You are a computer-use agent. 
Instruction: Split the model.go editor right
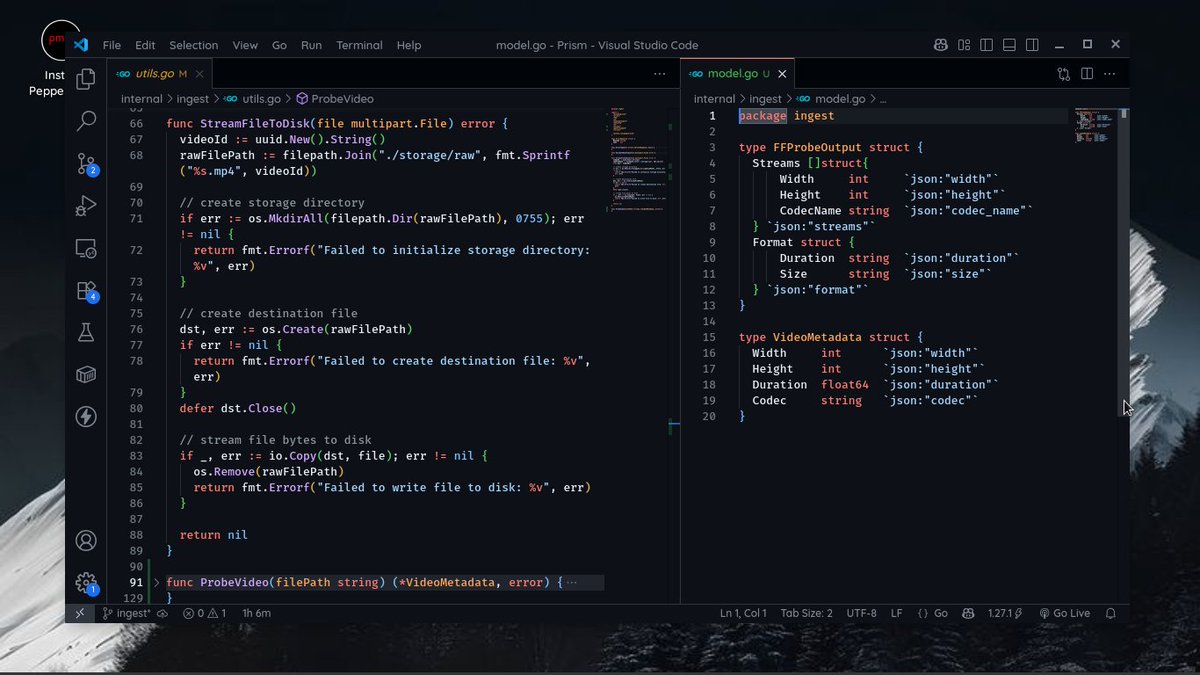(1086, 74)
